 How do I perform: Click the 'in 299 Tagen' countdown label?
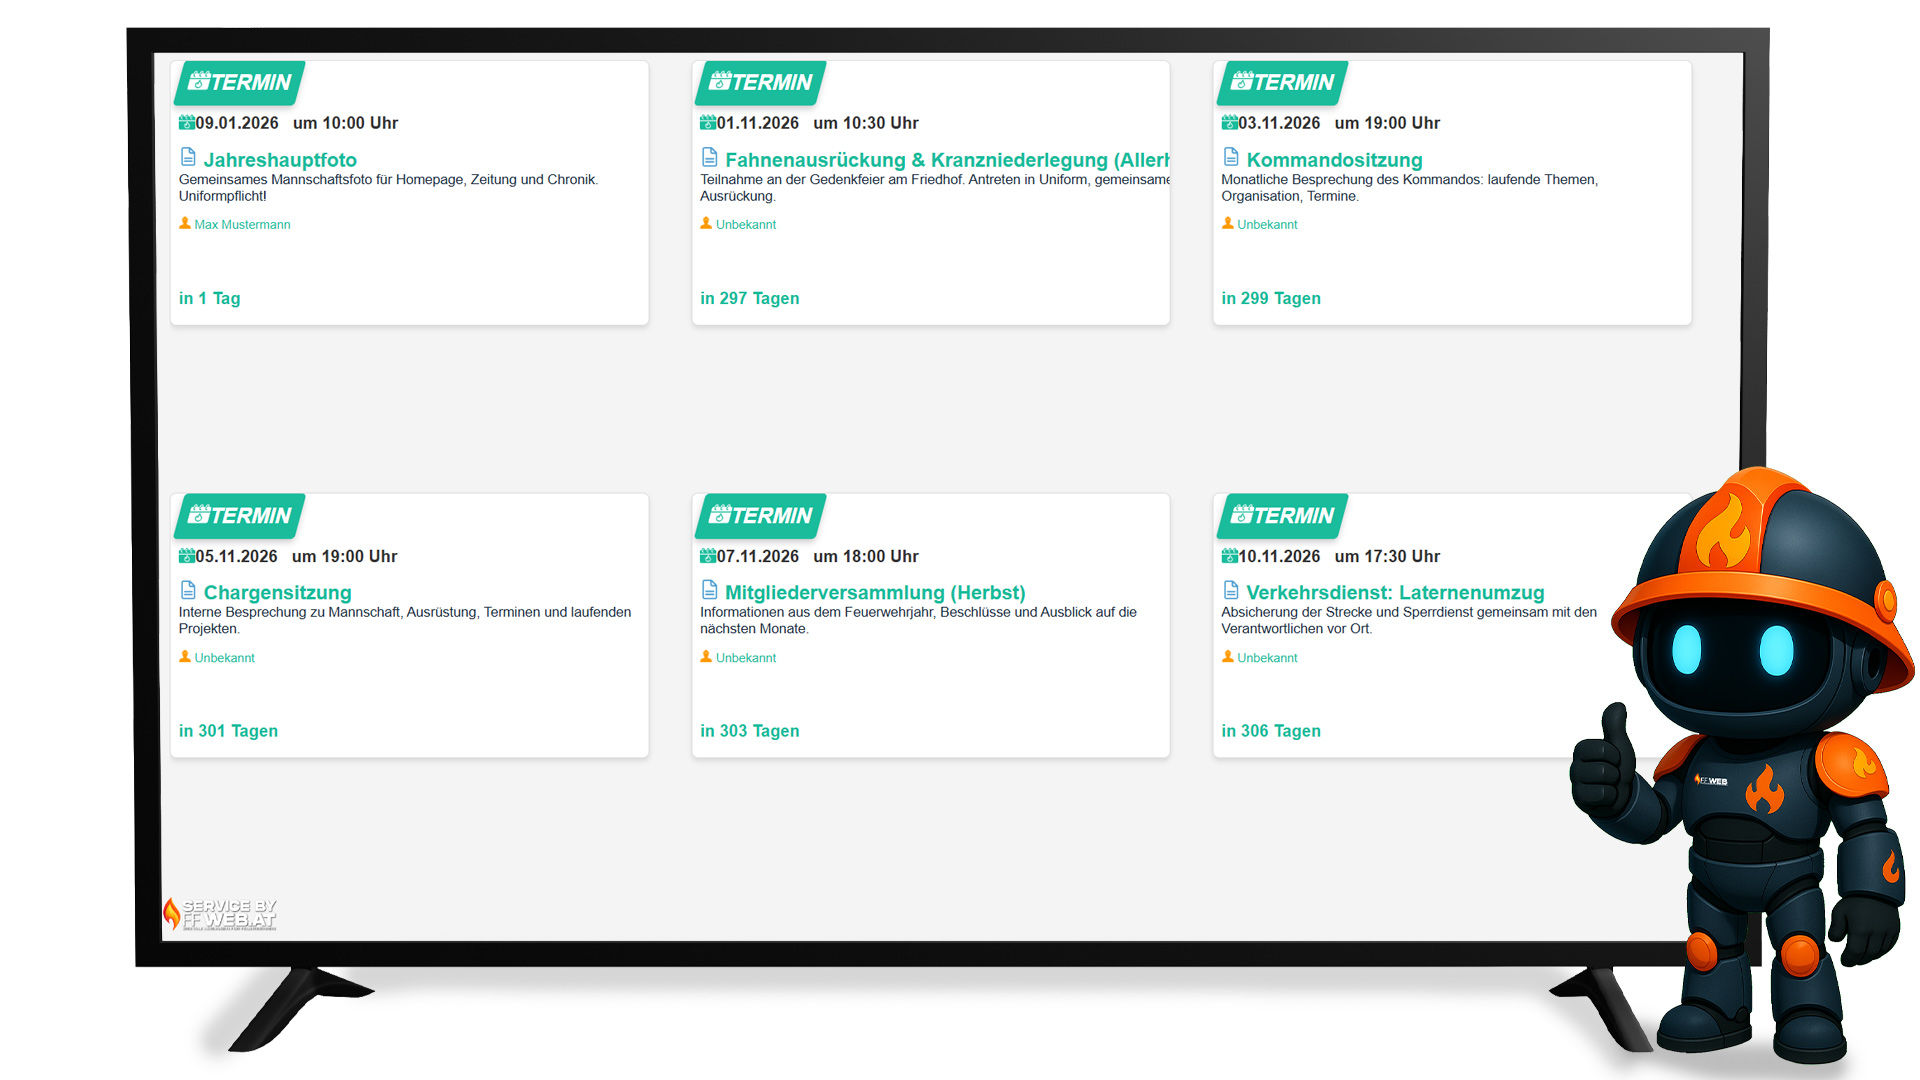click(1270, 298)
